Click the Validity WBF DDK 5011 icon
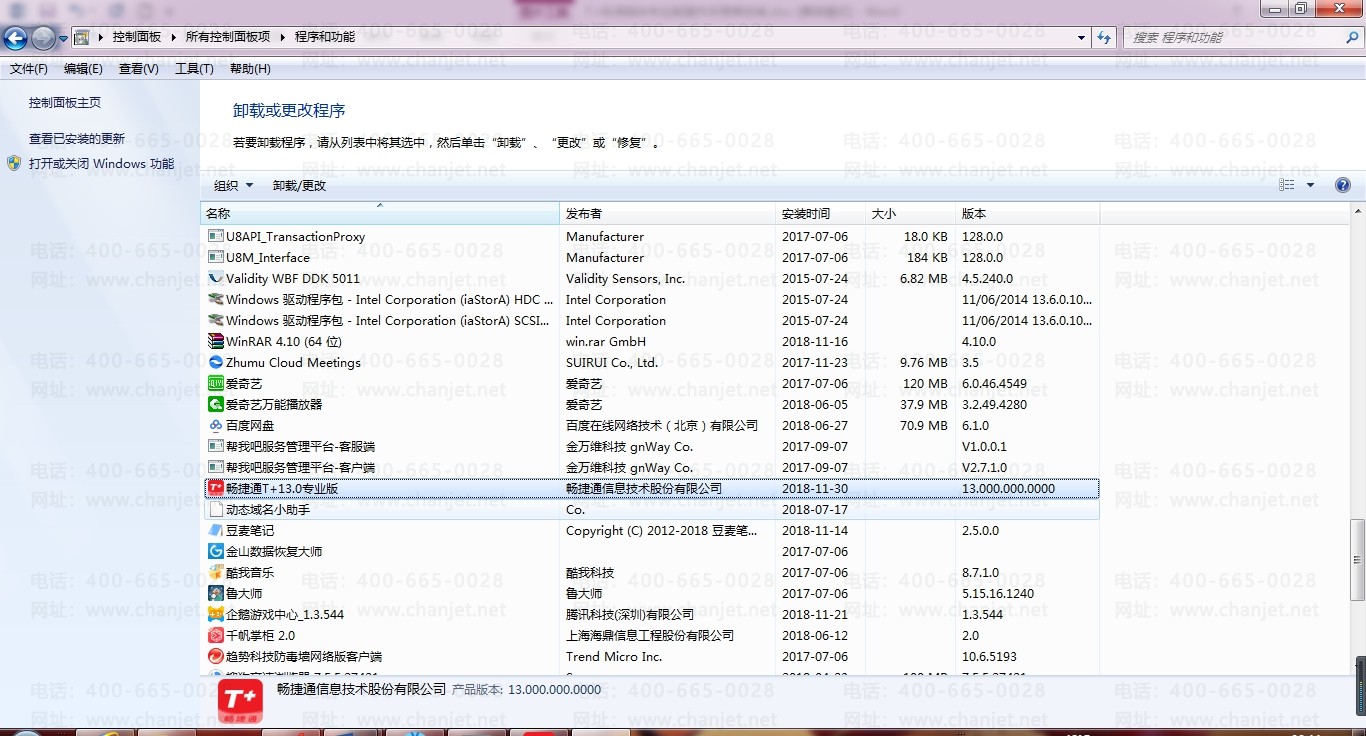Image resolution: width=1366 pixels, height=736 pixels. 215,279
